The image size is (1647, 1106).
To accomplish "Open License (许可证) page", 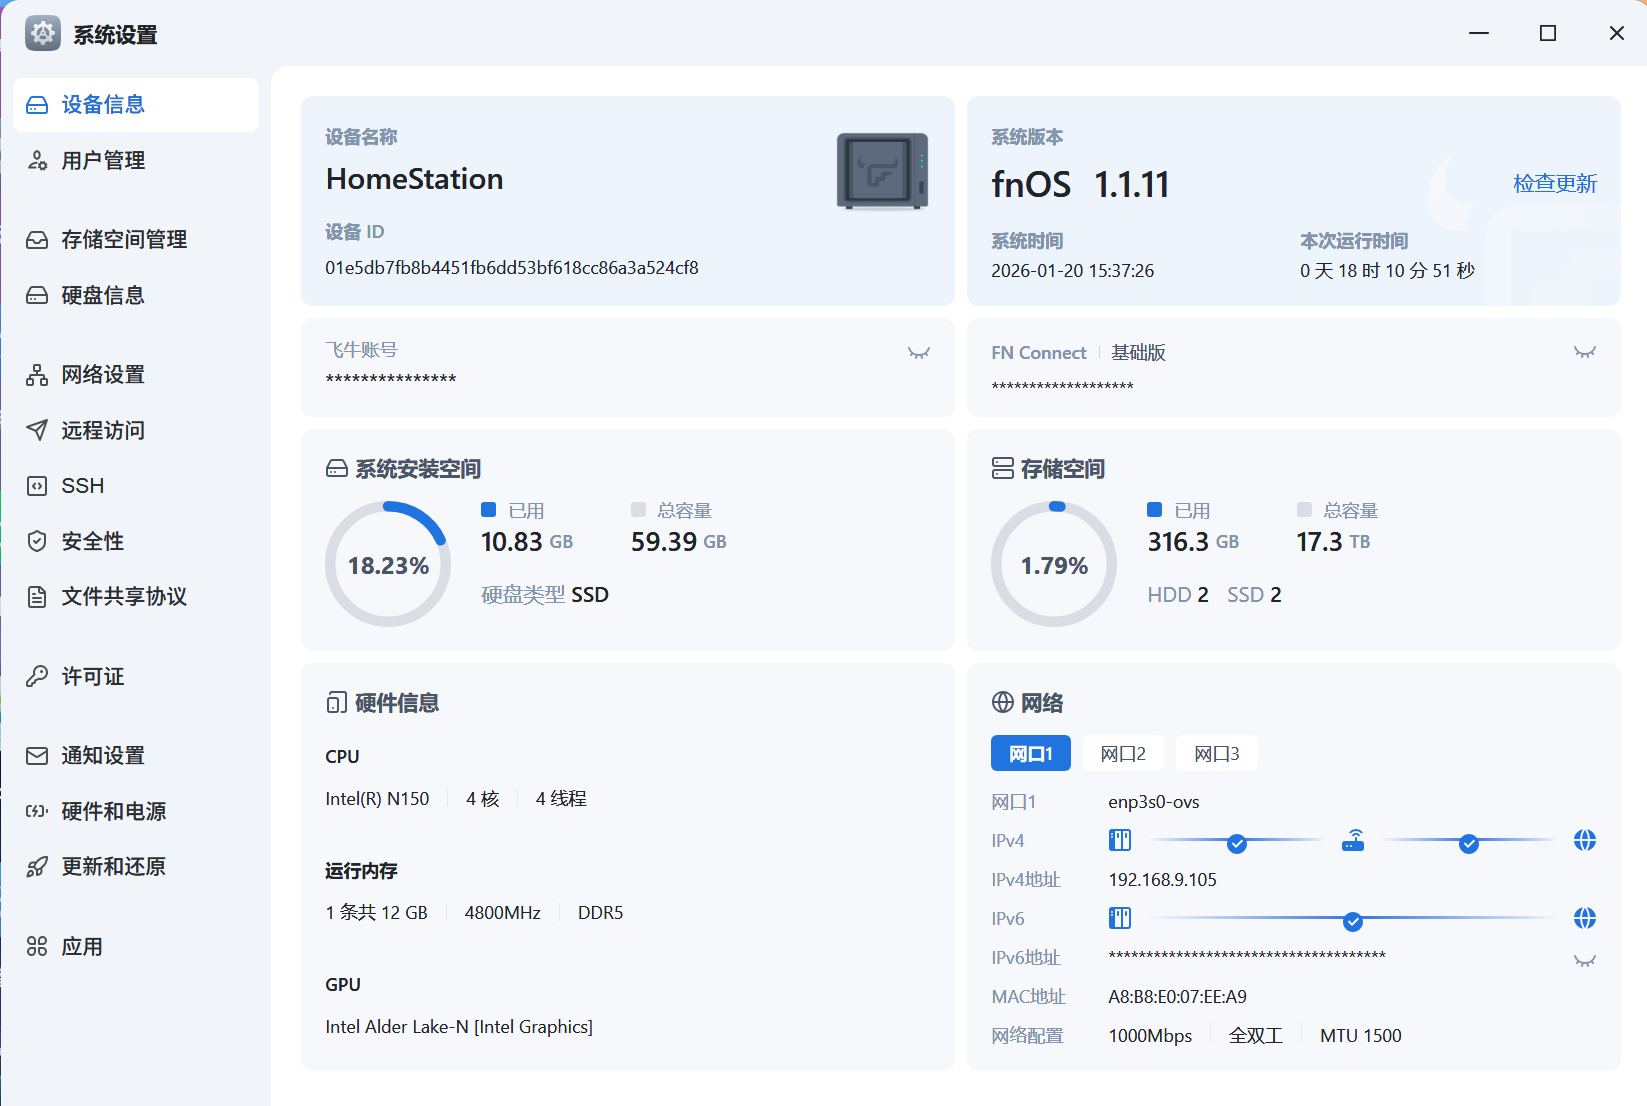I will 92,677.
